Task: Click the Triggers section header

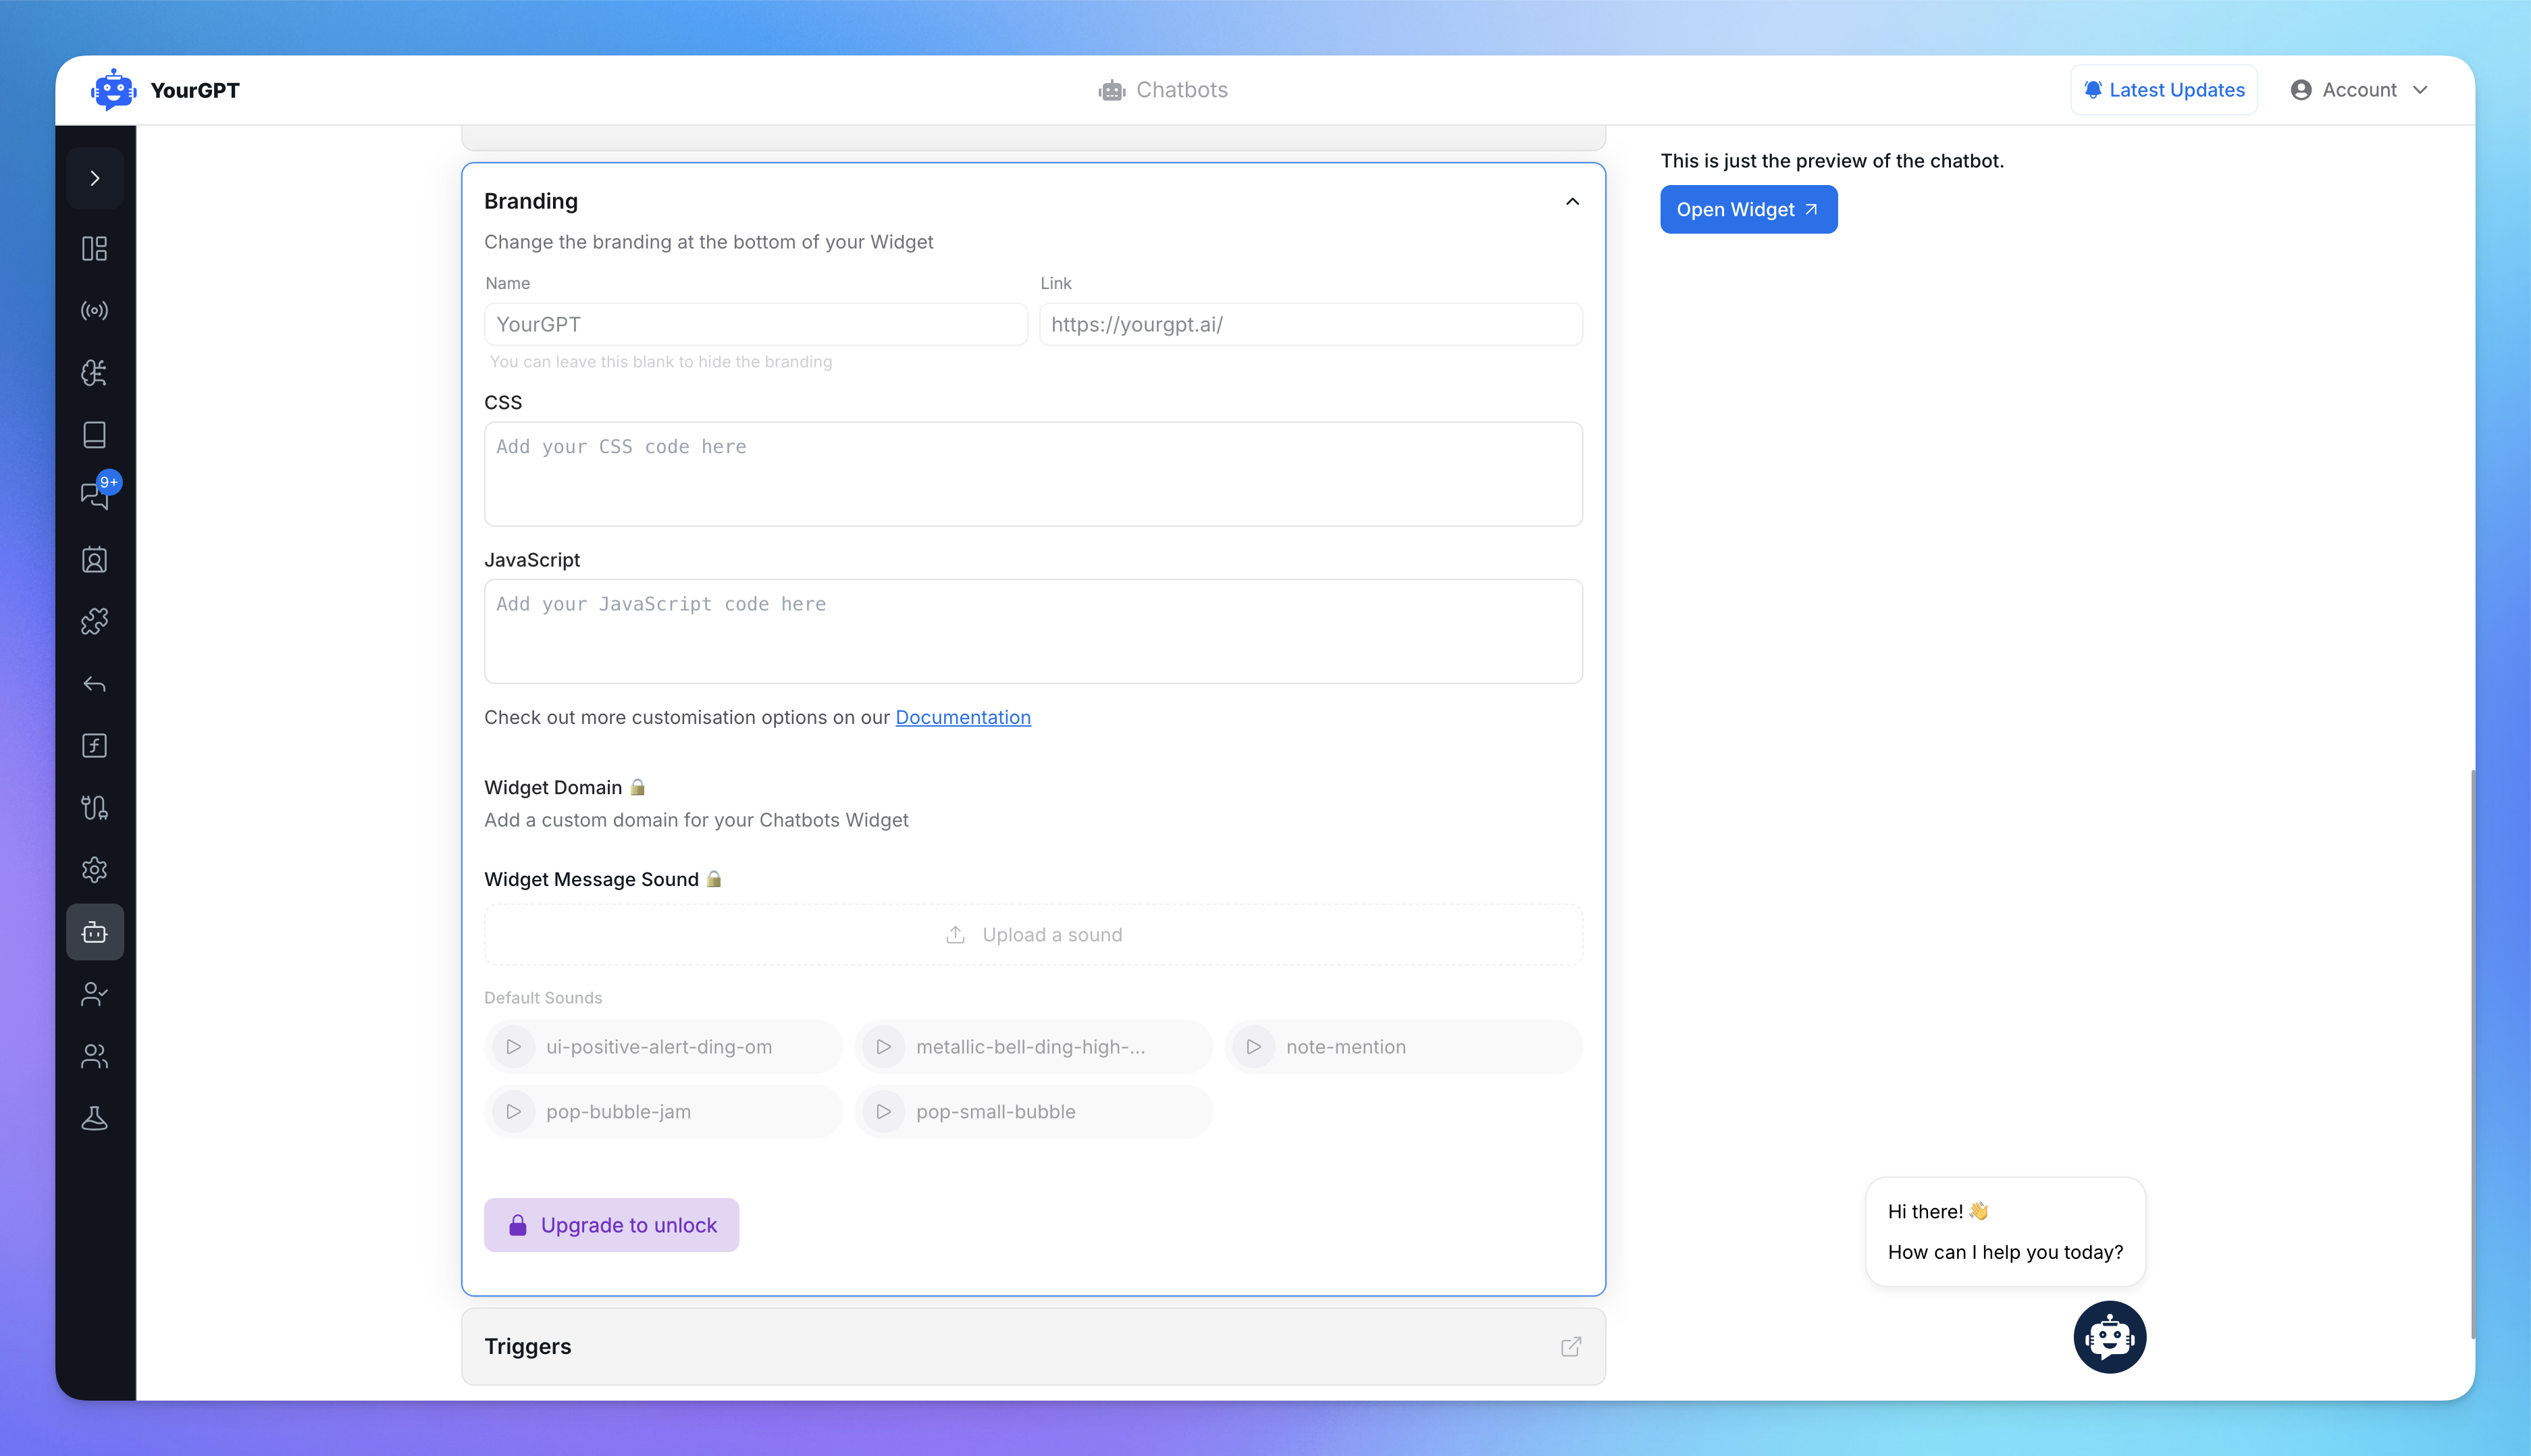Action: coord(1033,1347)
